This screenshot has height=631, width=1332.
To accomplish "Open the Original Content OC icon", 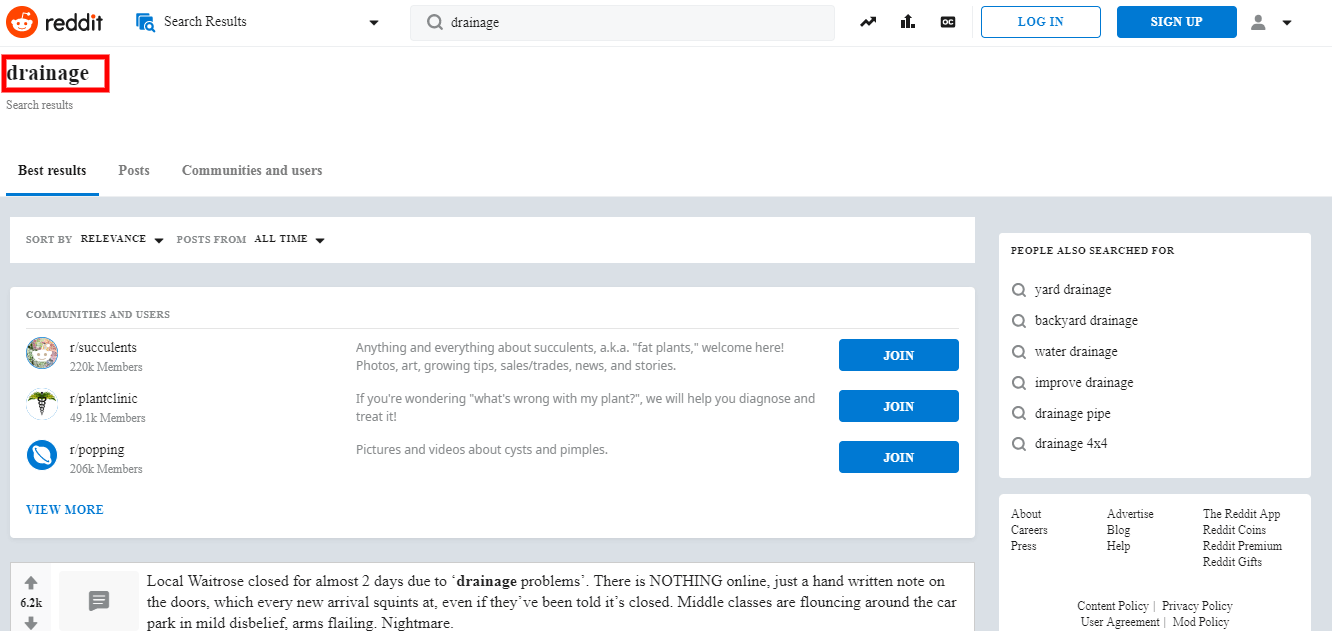I will pyautogui.click(x=948, y=22).
